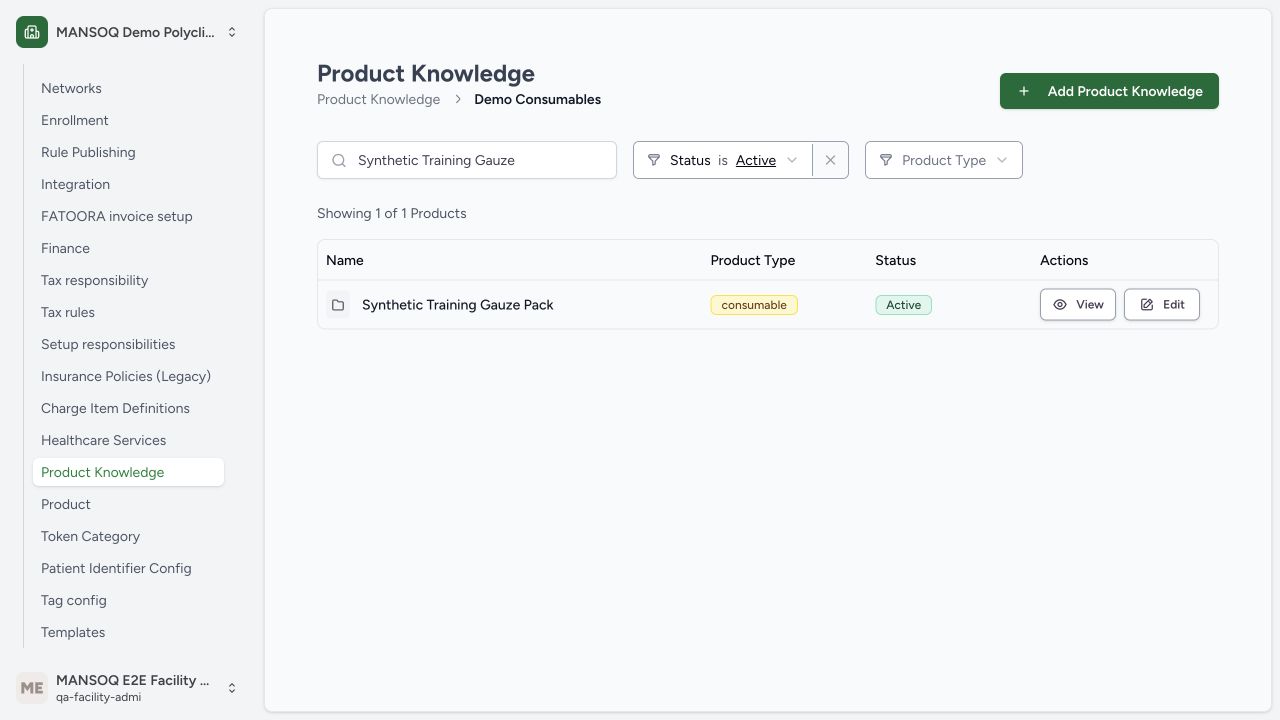
Task: Click the Active status badge in table
Action: [903, 305]
